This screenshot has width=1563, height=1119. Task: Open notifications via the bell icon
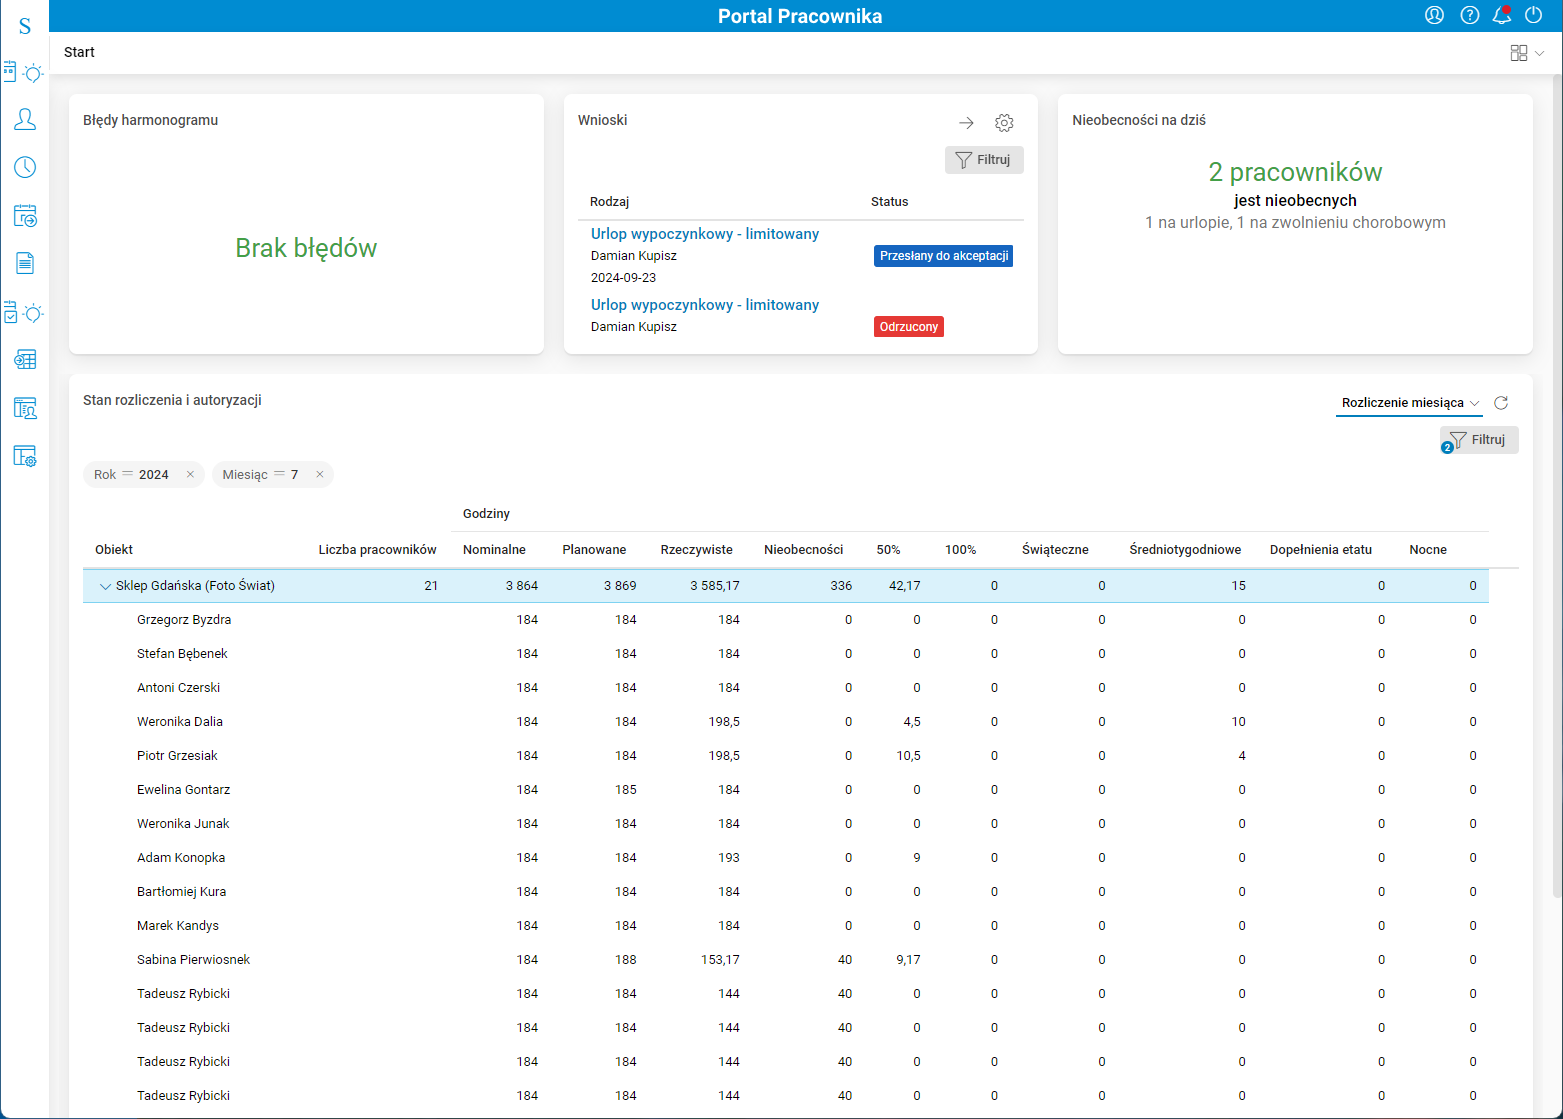[x=1501, y=15]
